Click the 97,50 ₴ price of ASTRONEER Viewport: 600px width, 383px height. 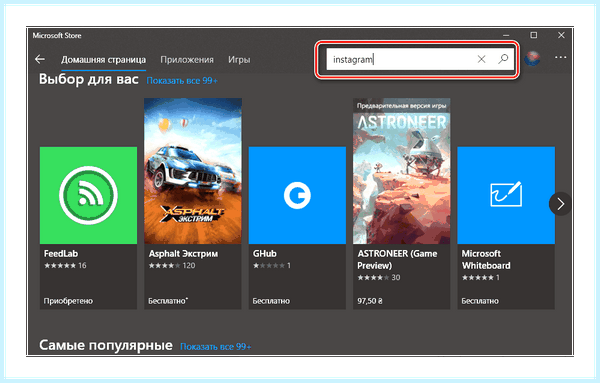(370, 301)
